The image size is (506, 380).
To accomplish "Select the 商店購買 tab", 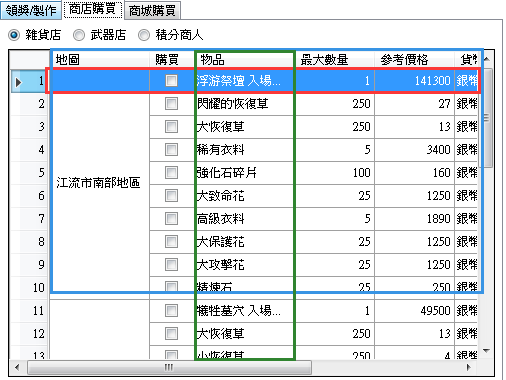I will tap(92, 9).
